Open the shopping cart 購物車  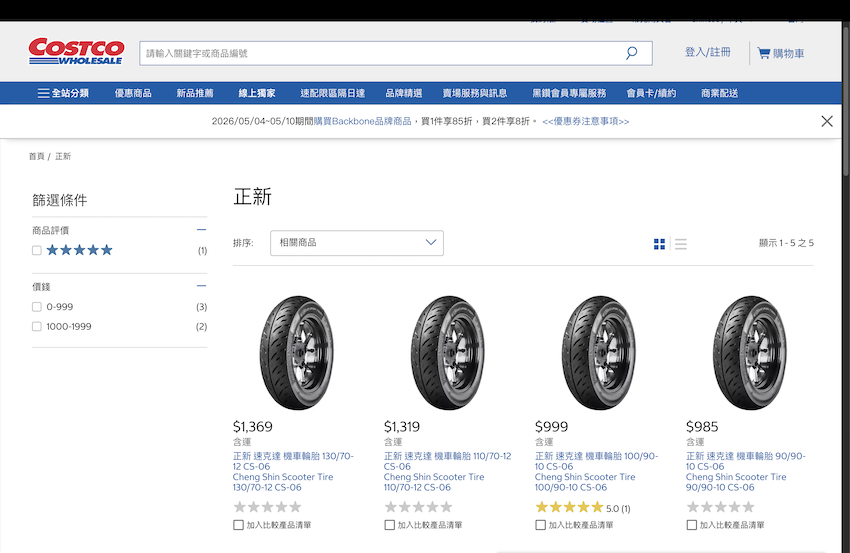coord(781,53)
